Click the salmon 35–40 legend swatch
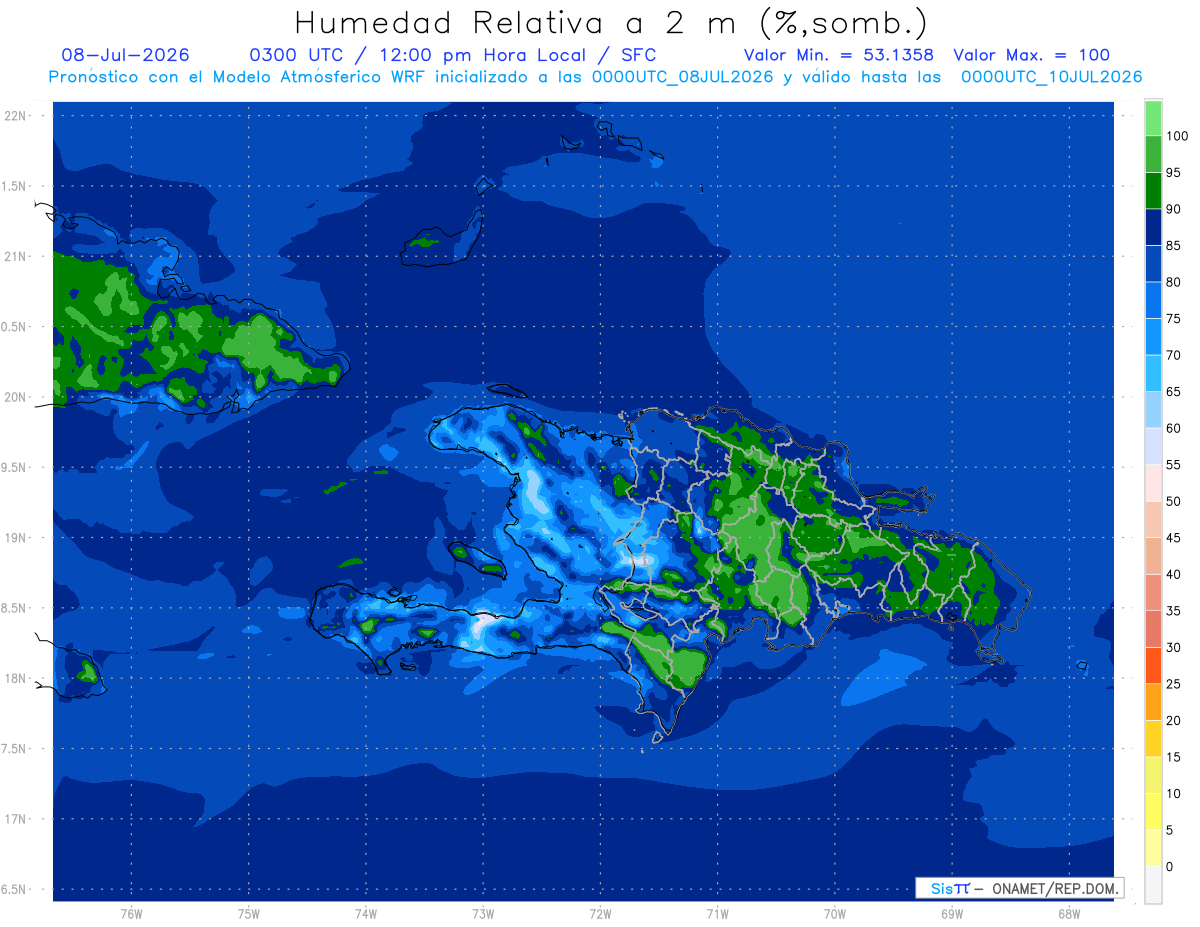 point(1153,592)
